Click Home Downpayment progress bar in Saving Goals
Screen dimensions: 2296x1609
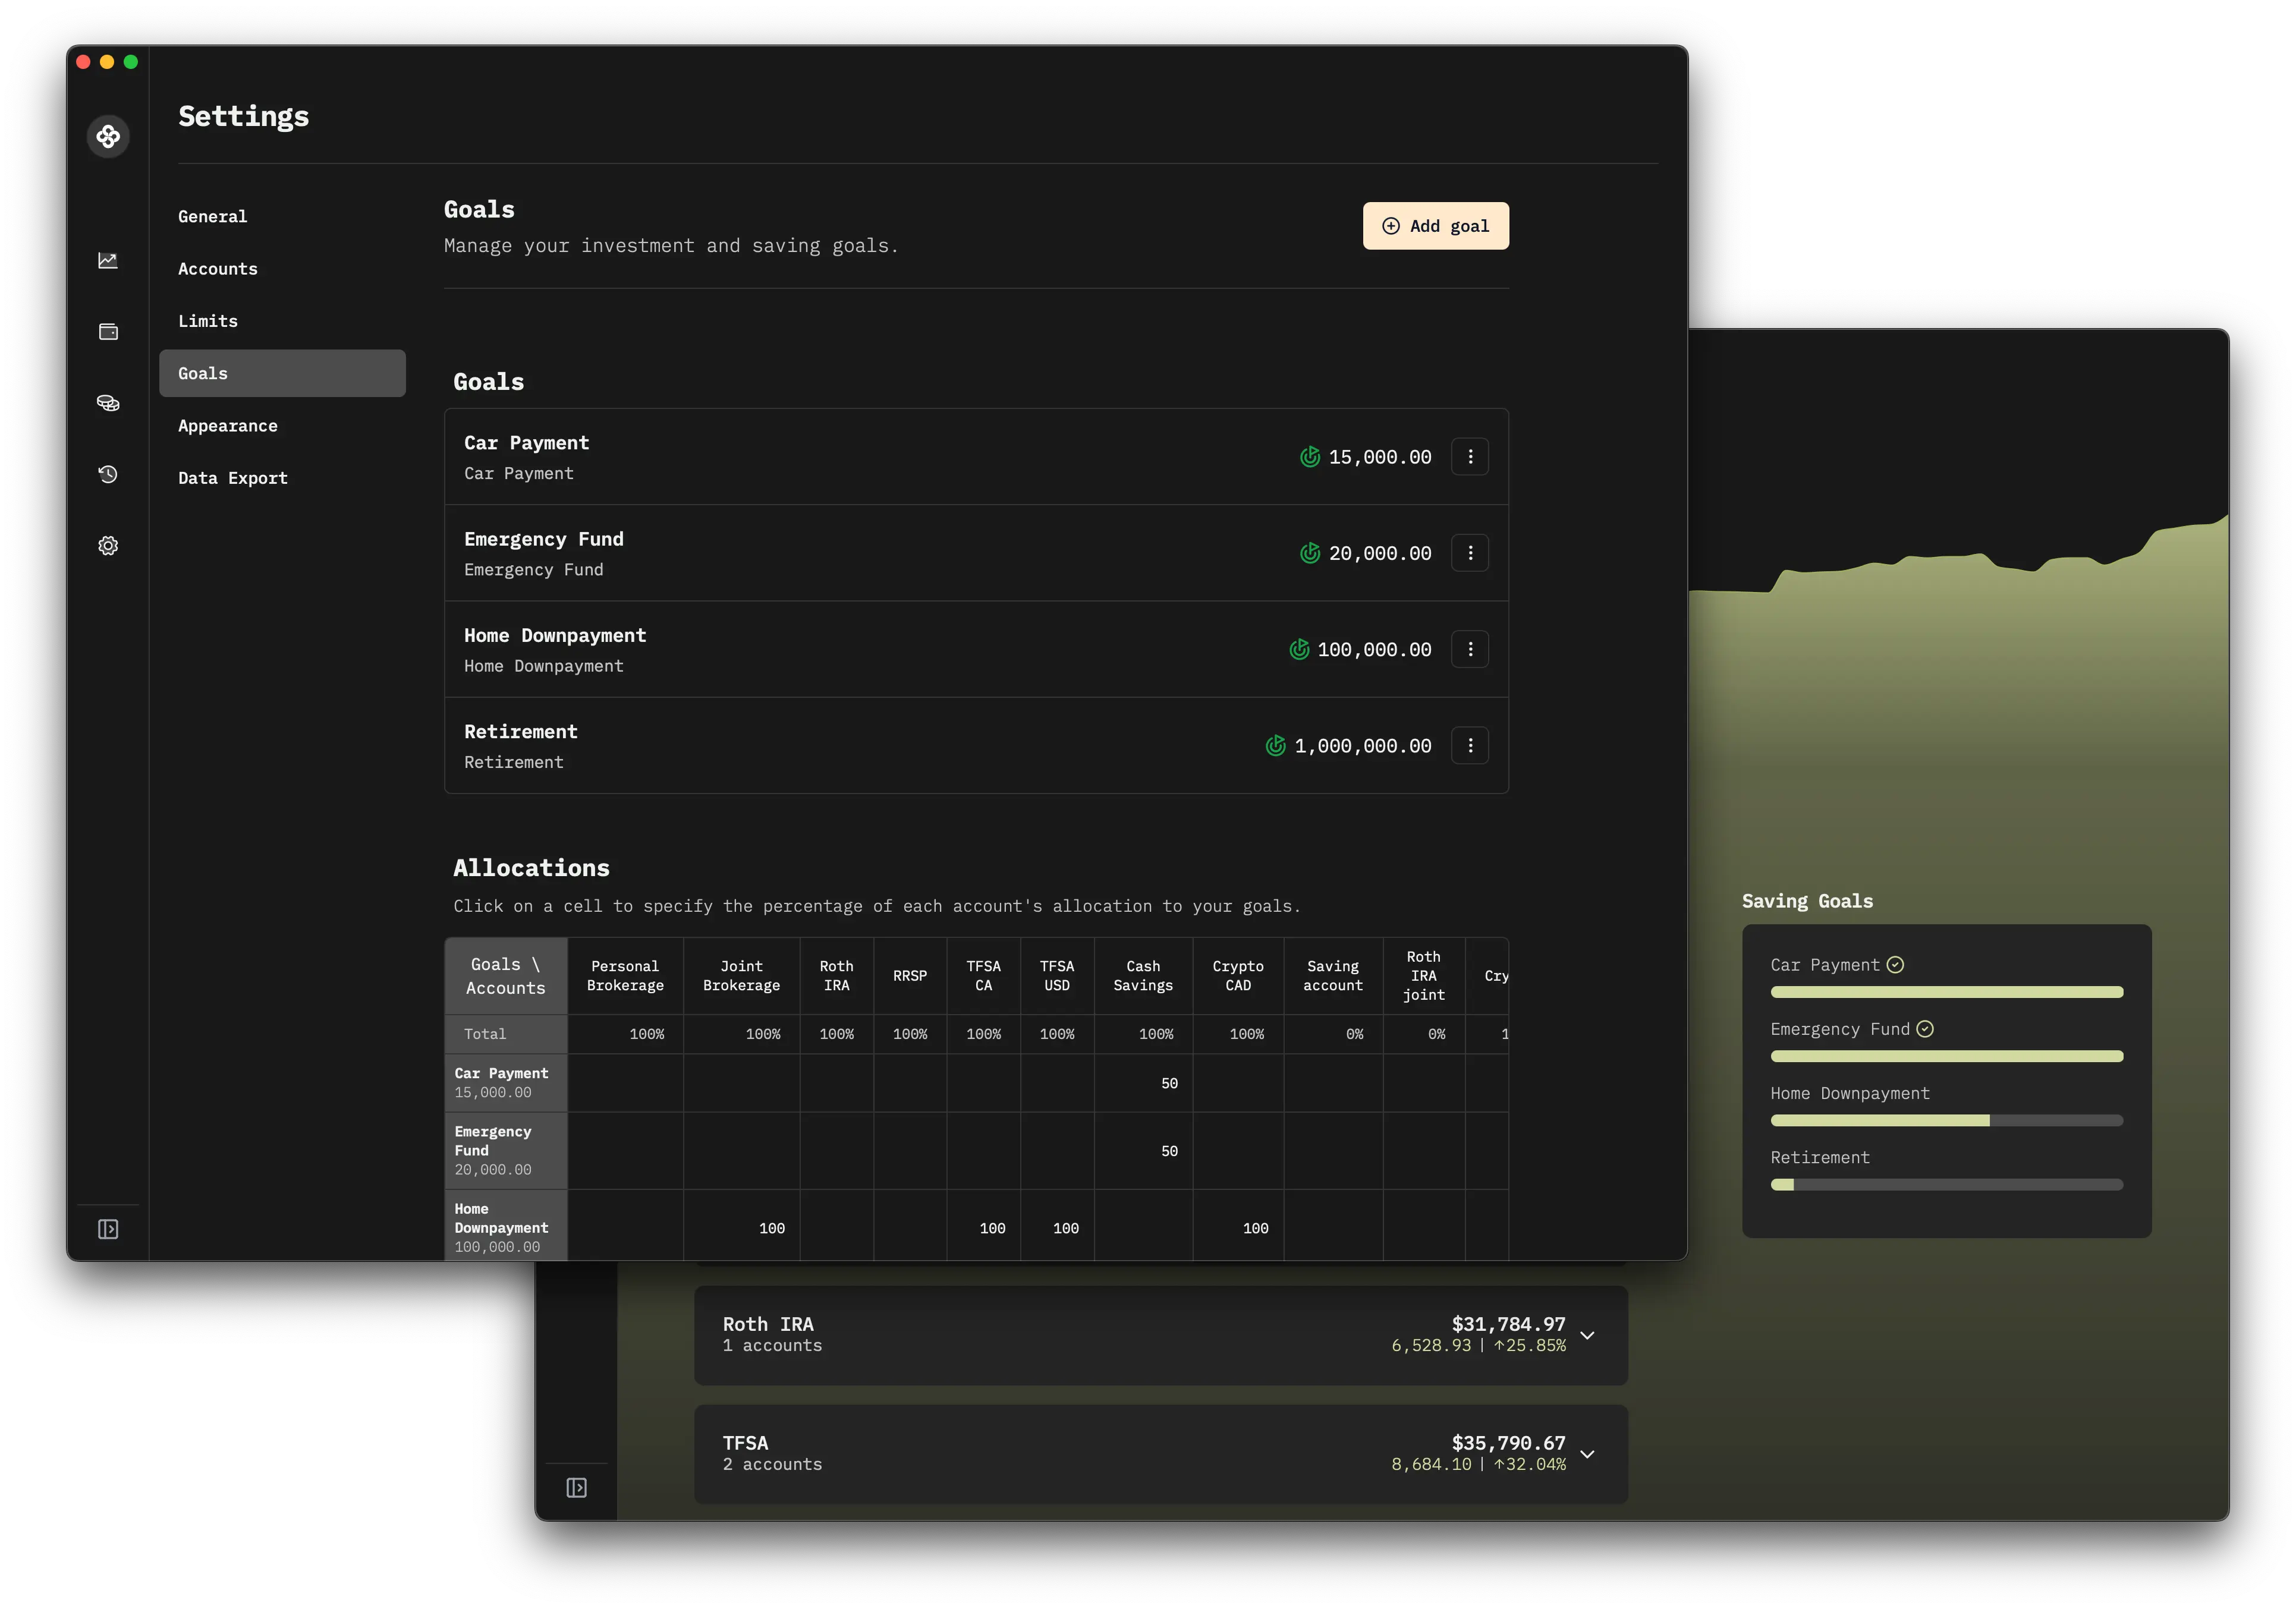(1946, 1120)
